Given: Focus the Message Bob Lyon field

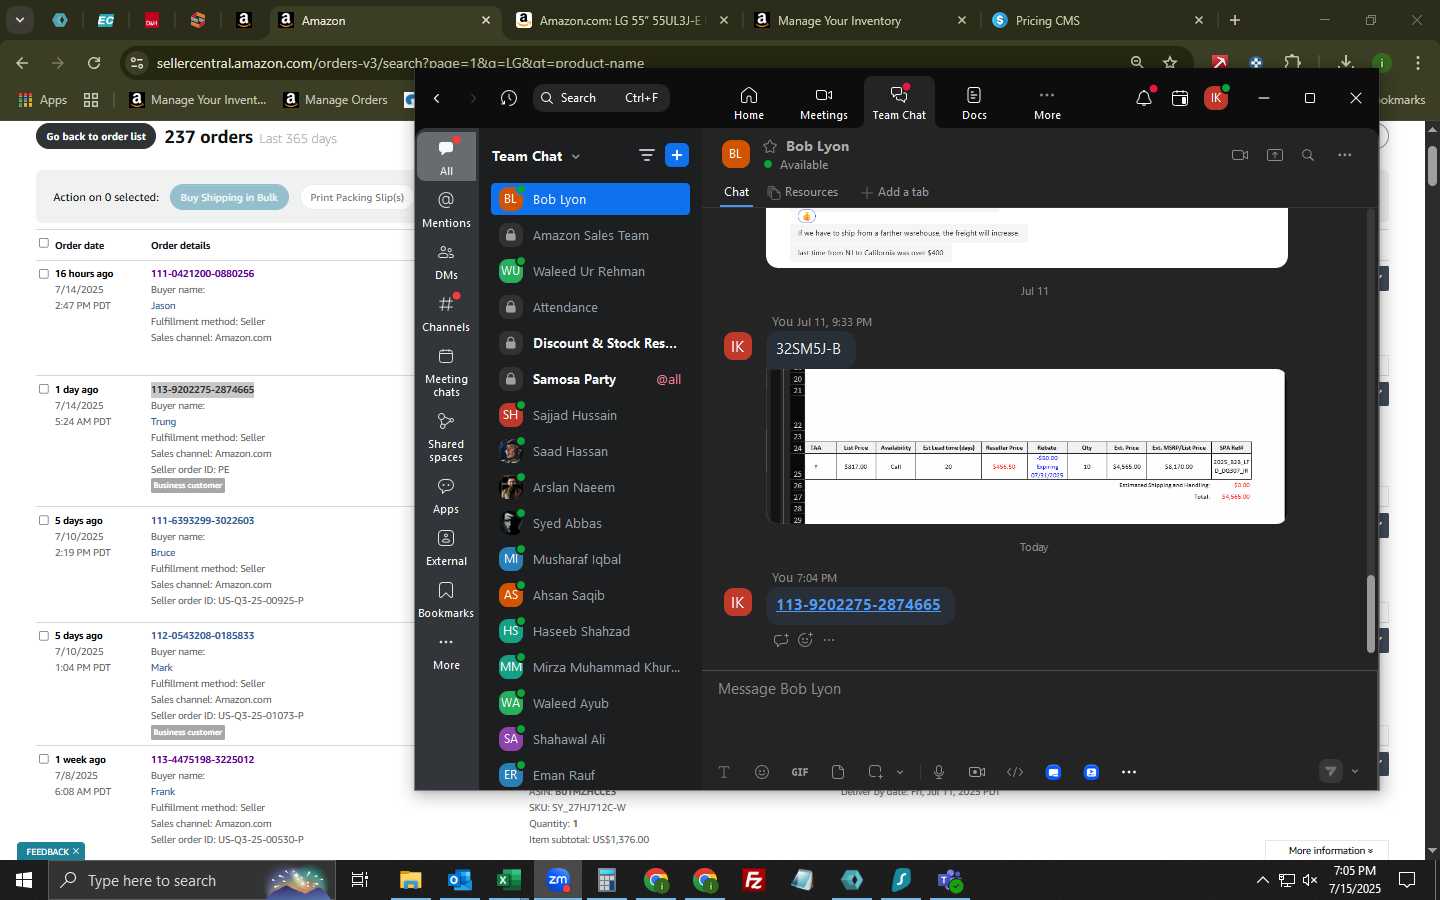Looking at the screenshot, I should pyautogui.click(x=1038, y=689).
